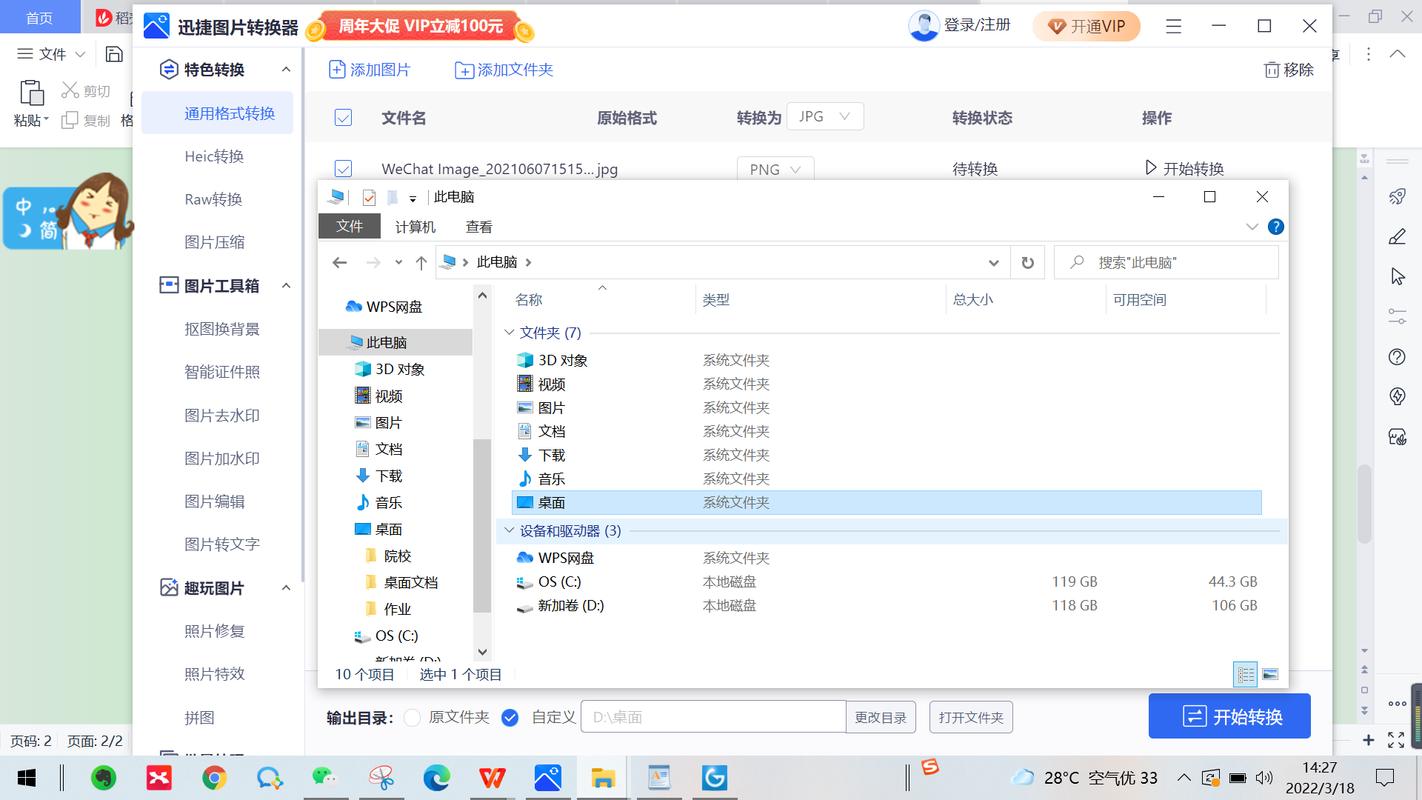The width and height of the screenshot is (1422, 800).
Task: Click the 添加图片 icon to add images
Action: point(335,69)
